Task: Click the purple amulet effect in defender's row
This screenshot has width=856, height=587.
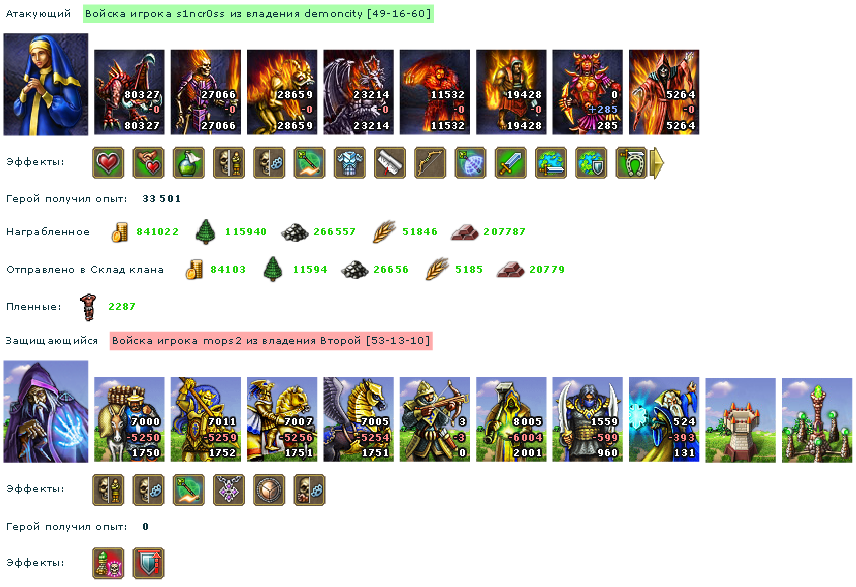Action: [229, 490]
